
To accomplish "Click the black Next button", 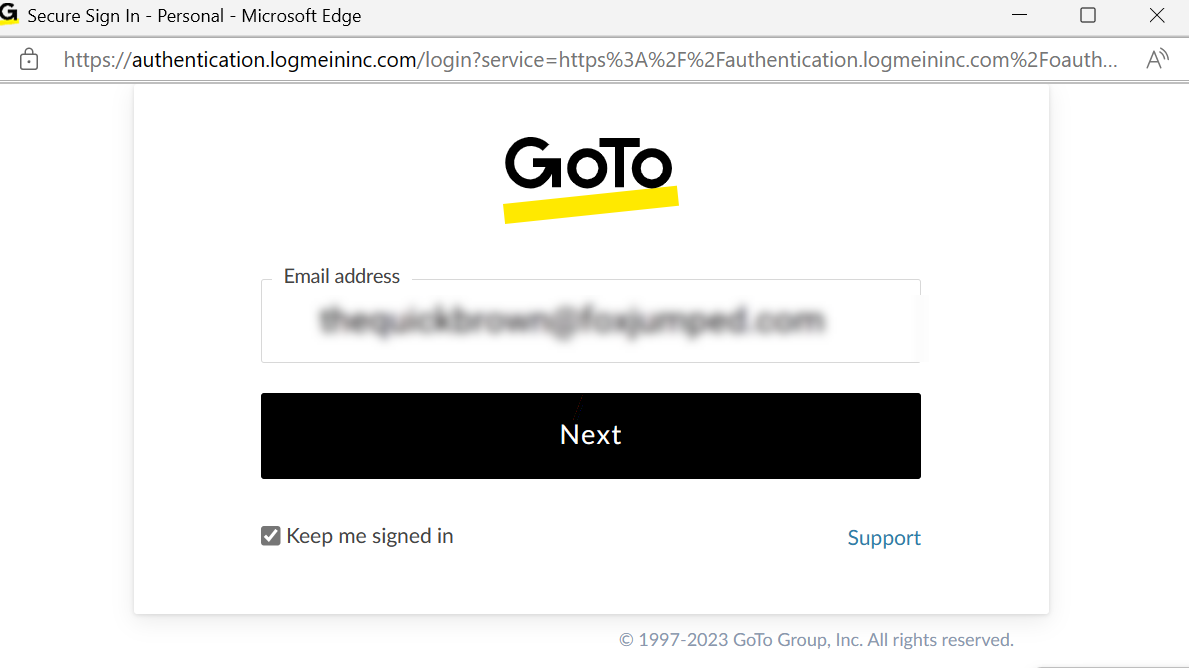I will pyautogui.click(x=591, y=436).
